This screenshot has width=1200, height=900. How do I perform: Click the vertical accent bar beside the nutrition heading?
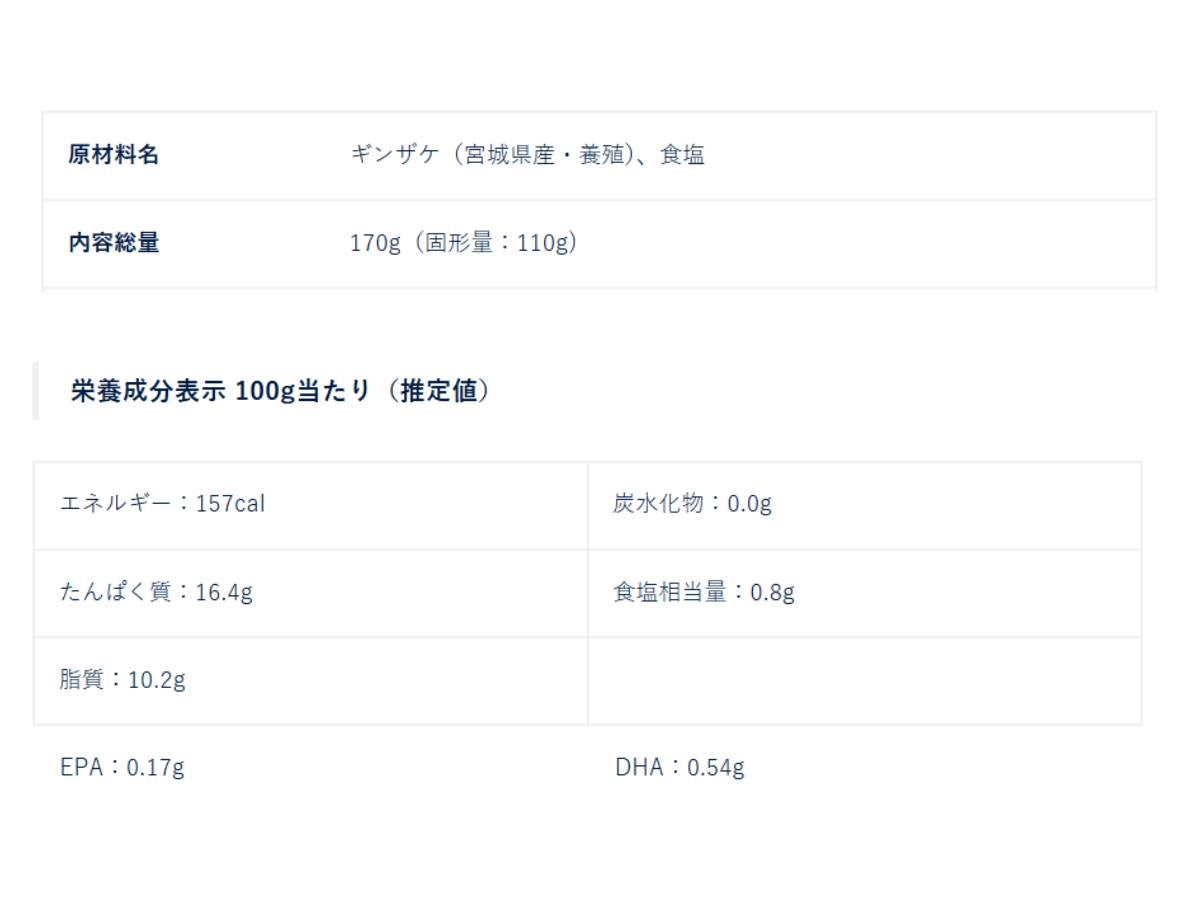(x=35, y=391)
